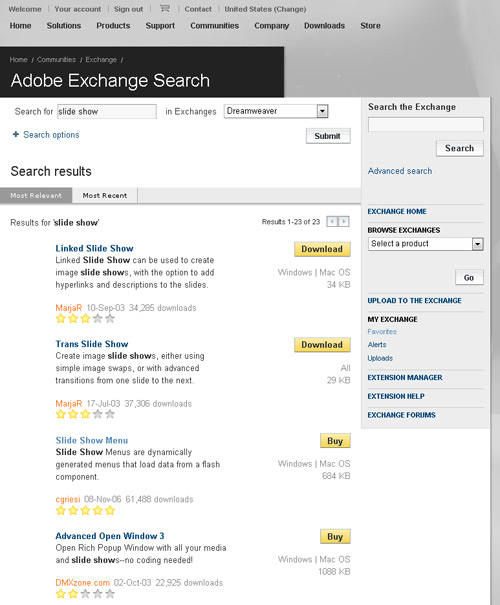Open Uploads under My Exchange
The image size is (500, 605).
[x=380, y=358]
